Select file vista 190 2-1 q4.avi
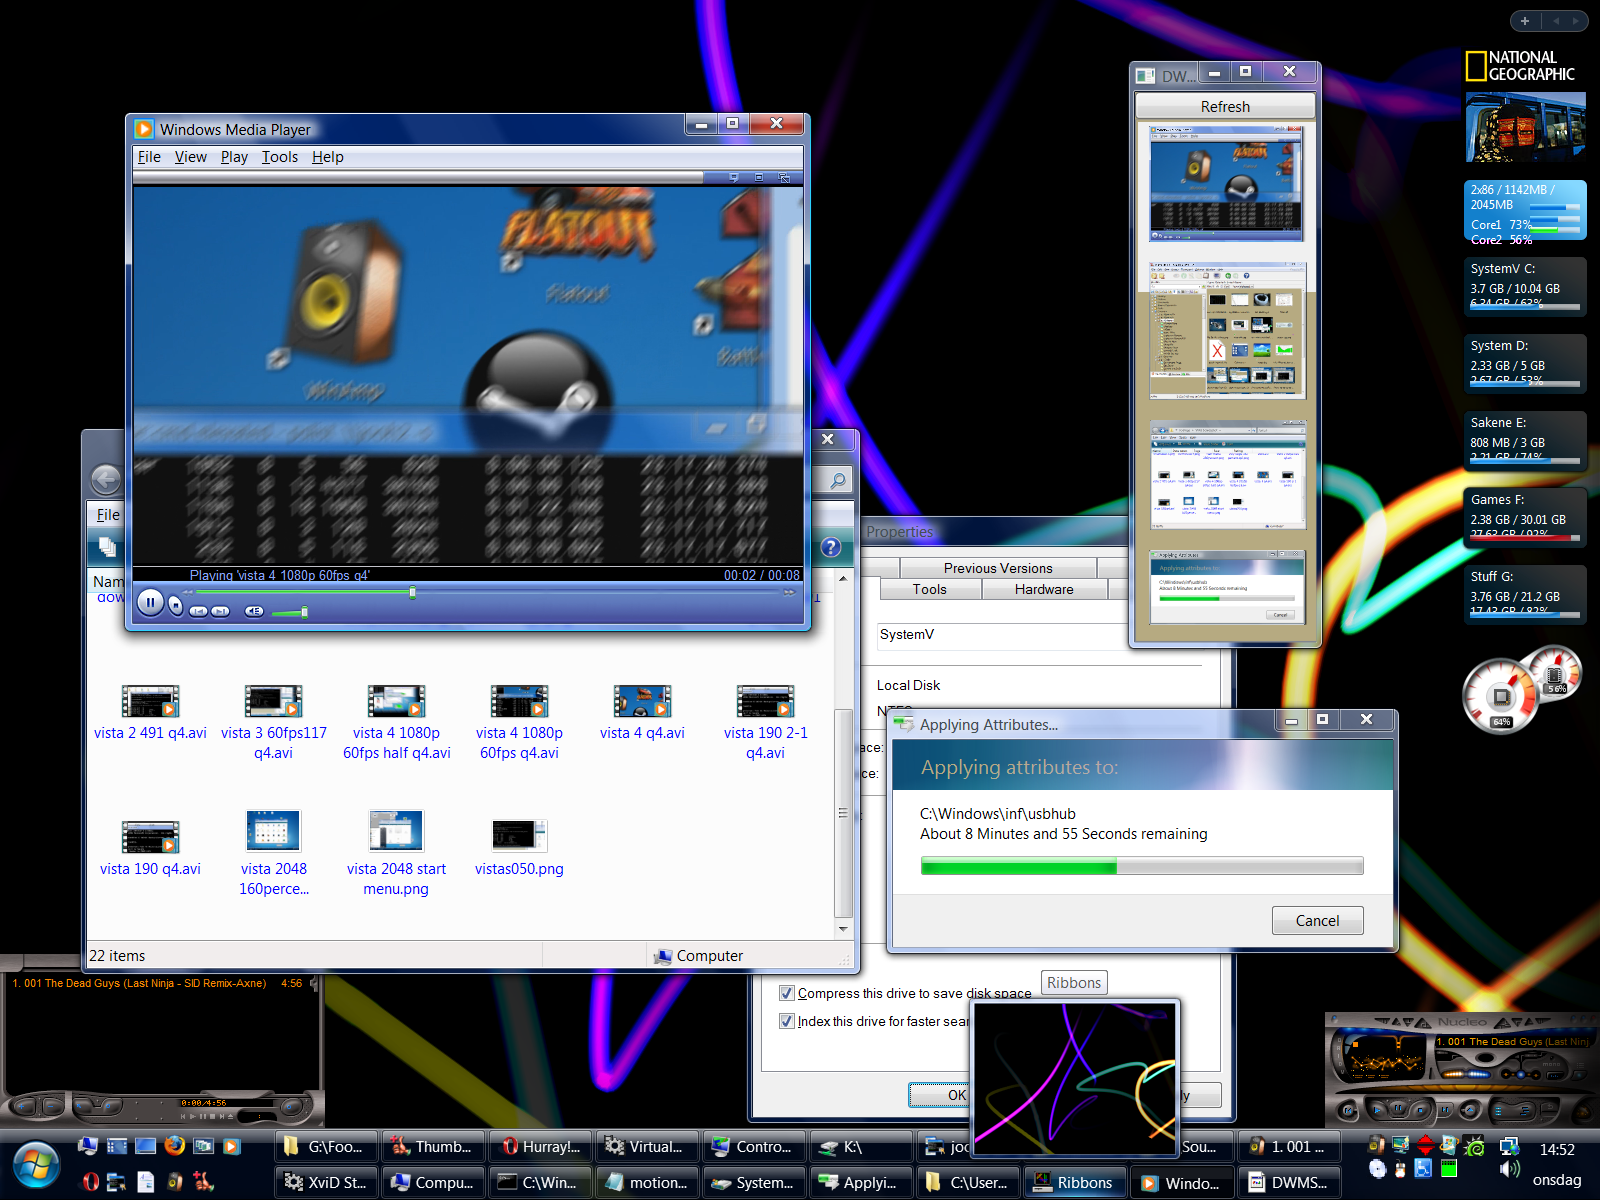 point(765,722)
